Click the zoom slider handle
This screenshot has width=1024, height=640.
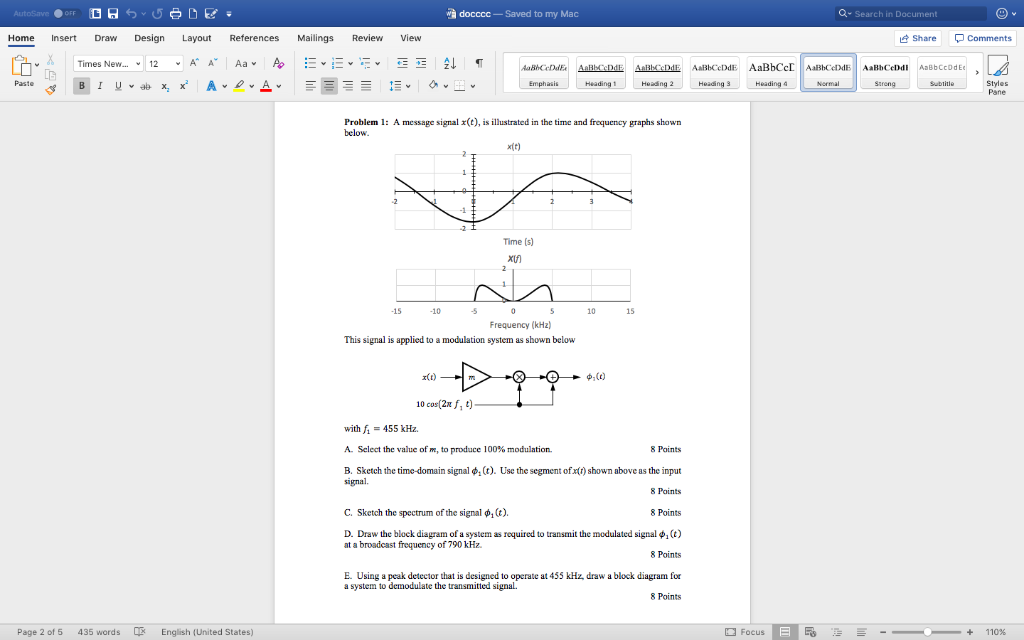[x=927, y=632]
